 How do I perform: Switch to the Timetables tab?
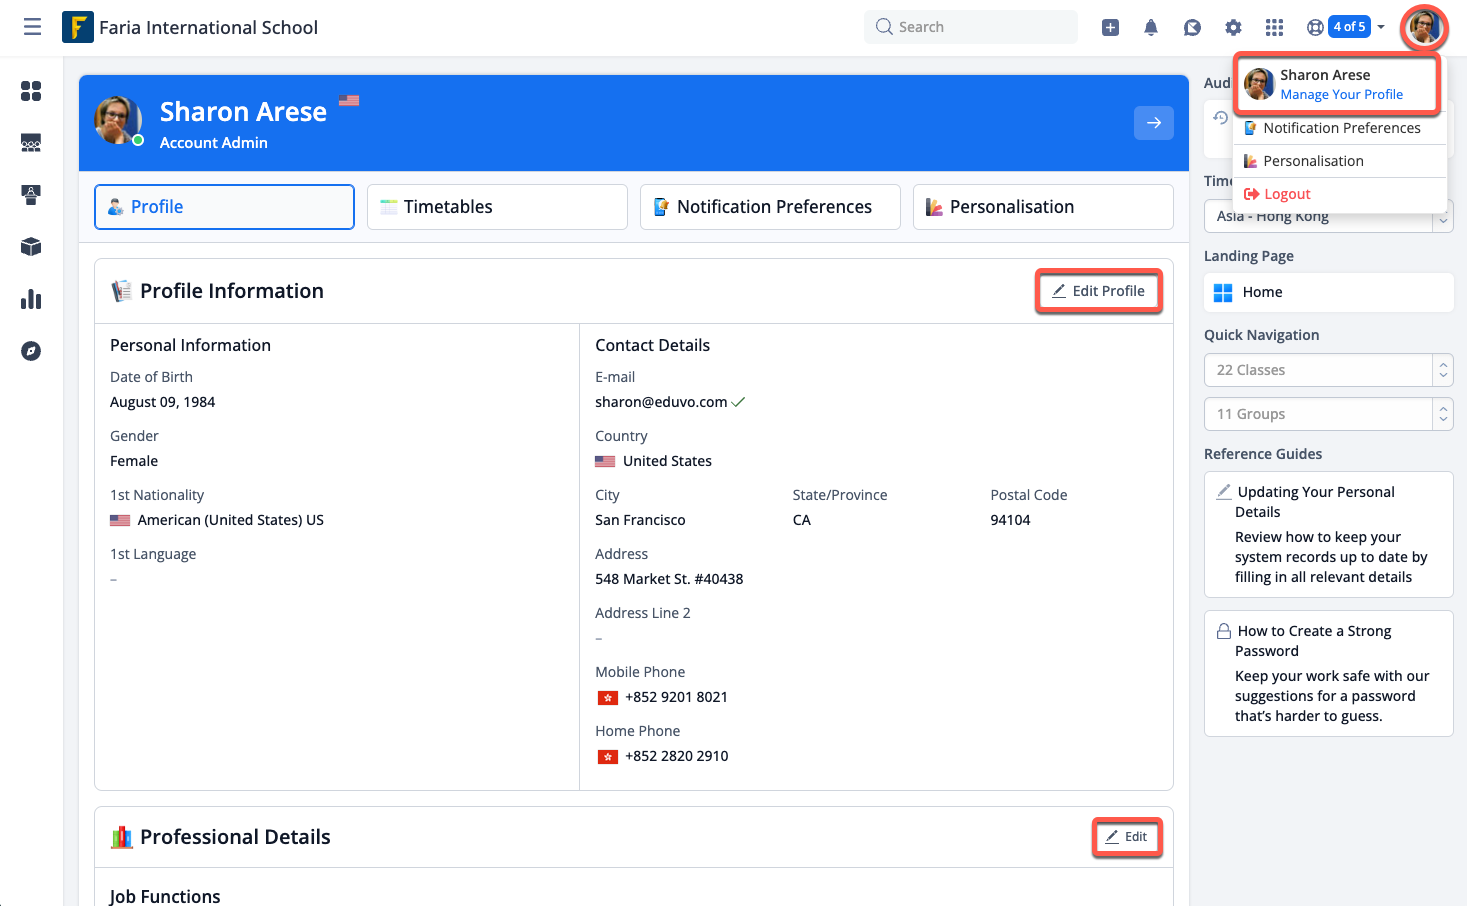click(x=497, y=207)
